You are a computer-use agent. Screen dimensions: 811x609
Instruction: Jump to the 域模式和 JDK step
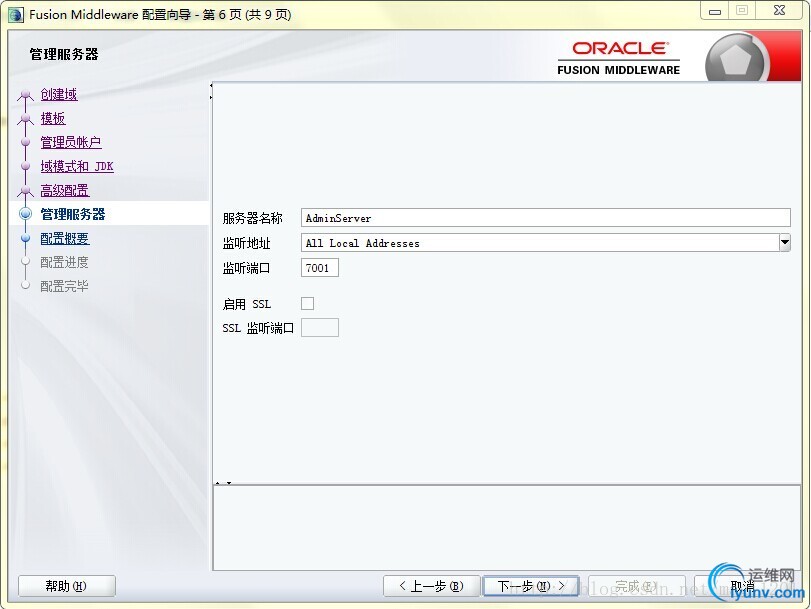77,166
